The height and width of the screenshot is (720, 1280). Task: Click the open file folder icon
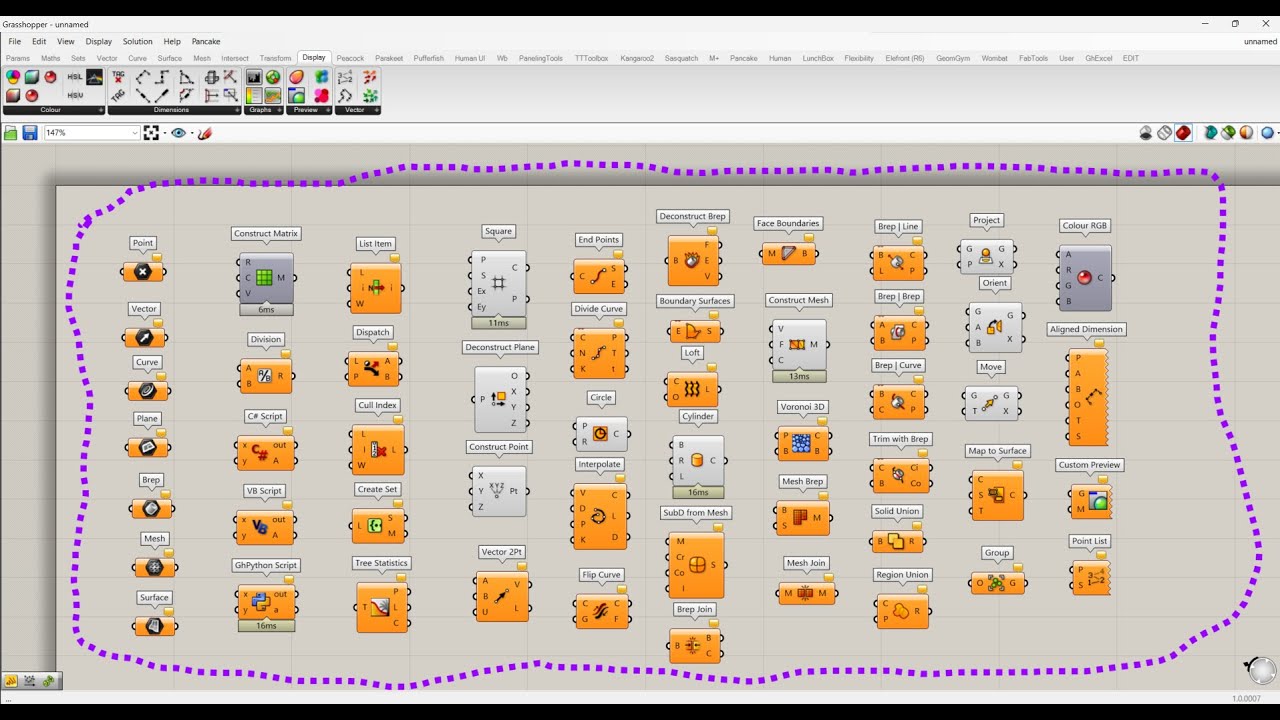(x=11, y=133)
